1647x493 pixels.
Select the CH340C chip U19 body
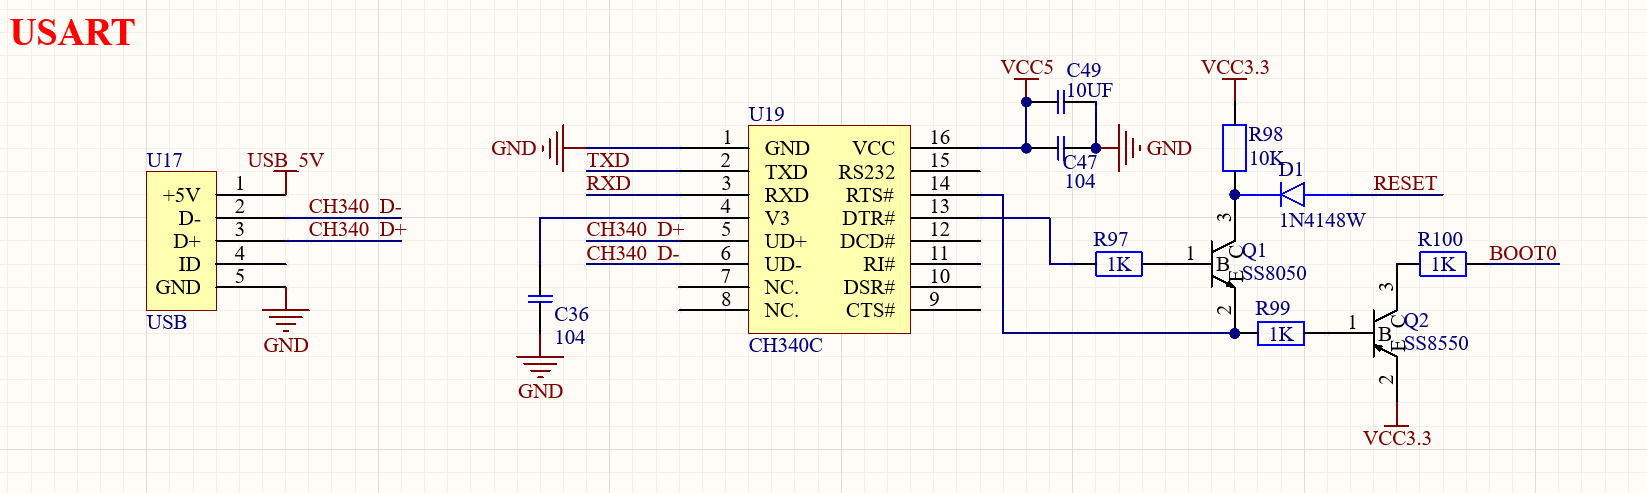pos(829,229)
